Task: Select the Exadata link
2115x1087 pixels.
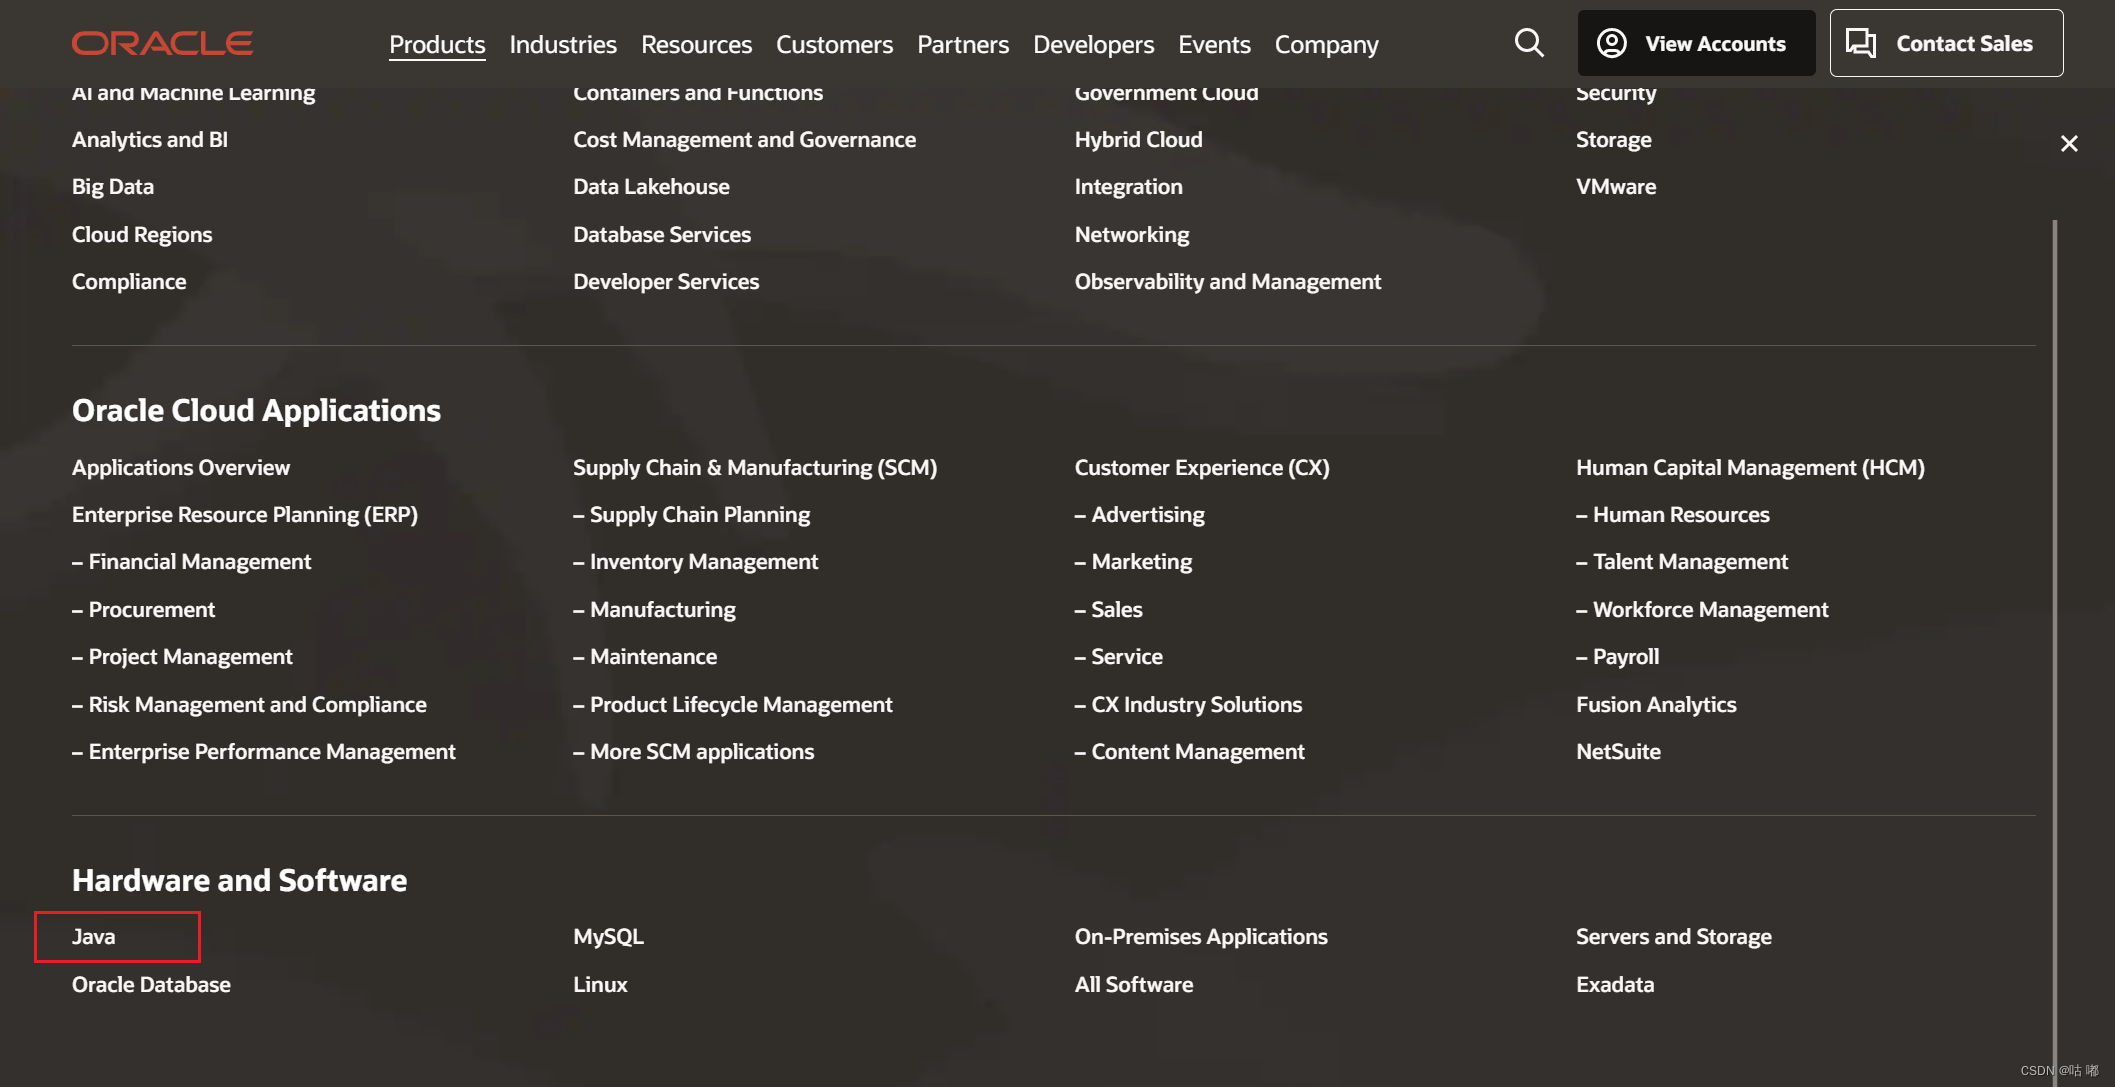Action: pyautogui.click(x=1615, y=985)
